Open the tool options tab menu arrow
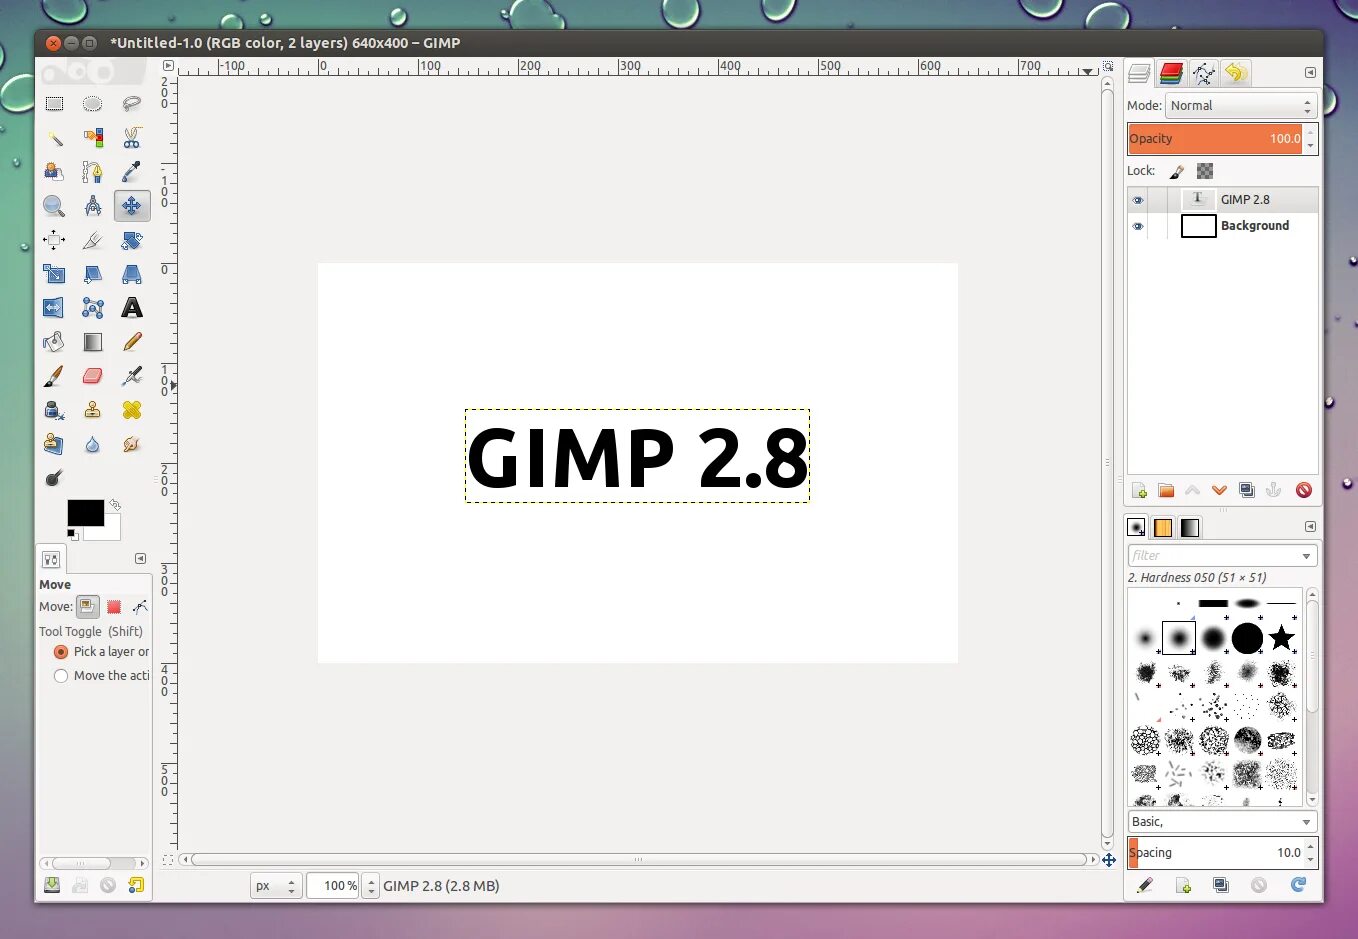1358x939 pixels. click(x=141, y=559)
